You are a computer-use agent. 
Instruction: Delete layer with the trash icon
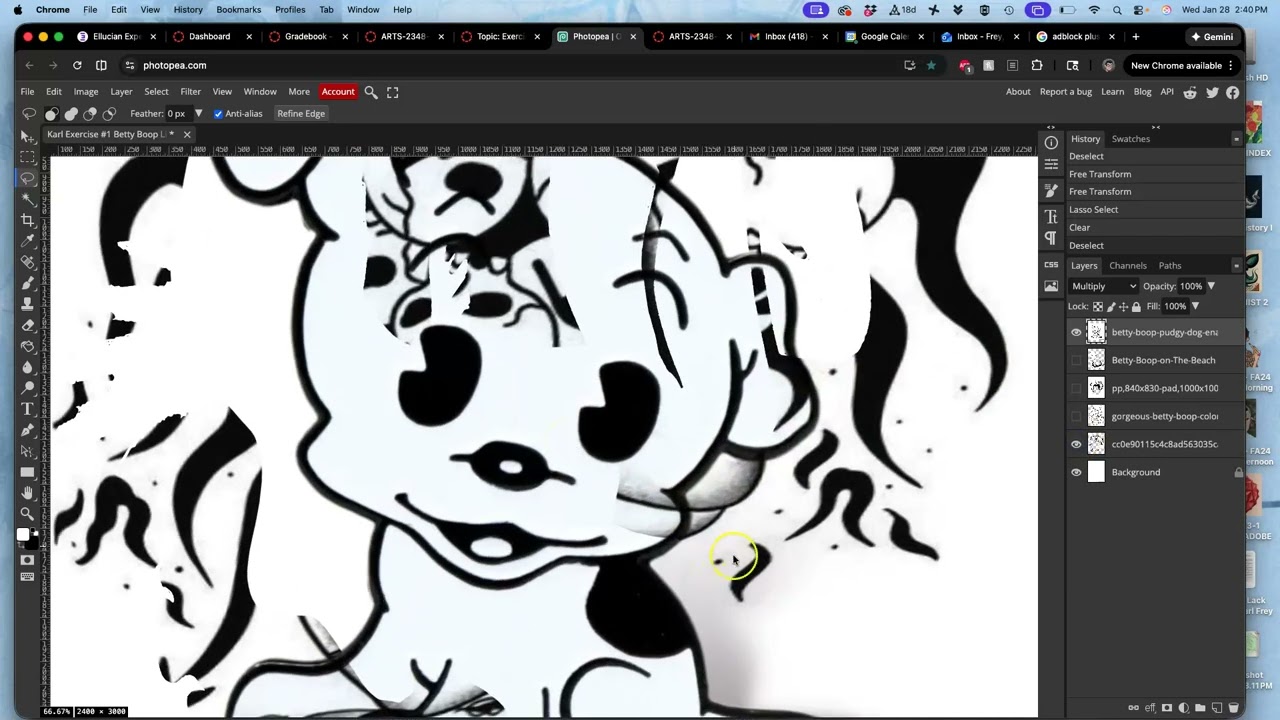click(1233, 708)
